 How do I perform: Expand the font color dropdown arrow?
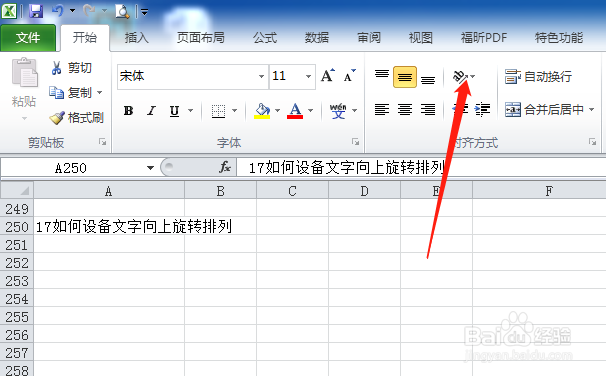311,111
